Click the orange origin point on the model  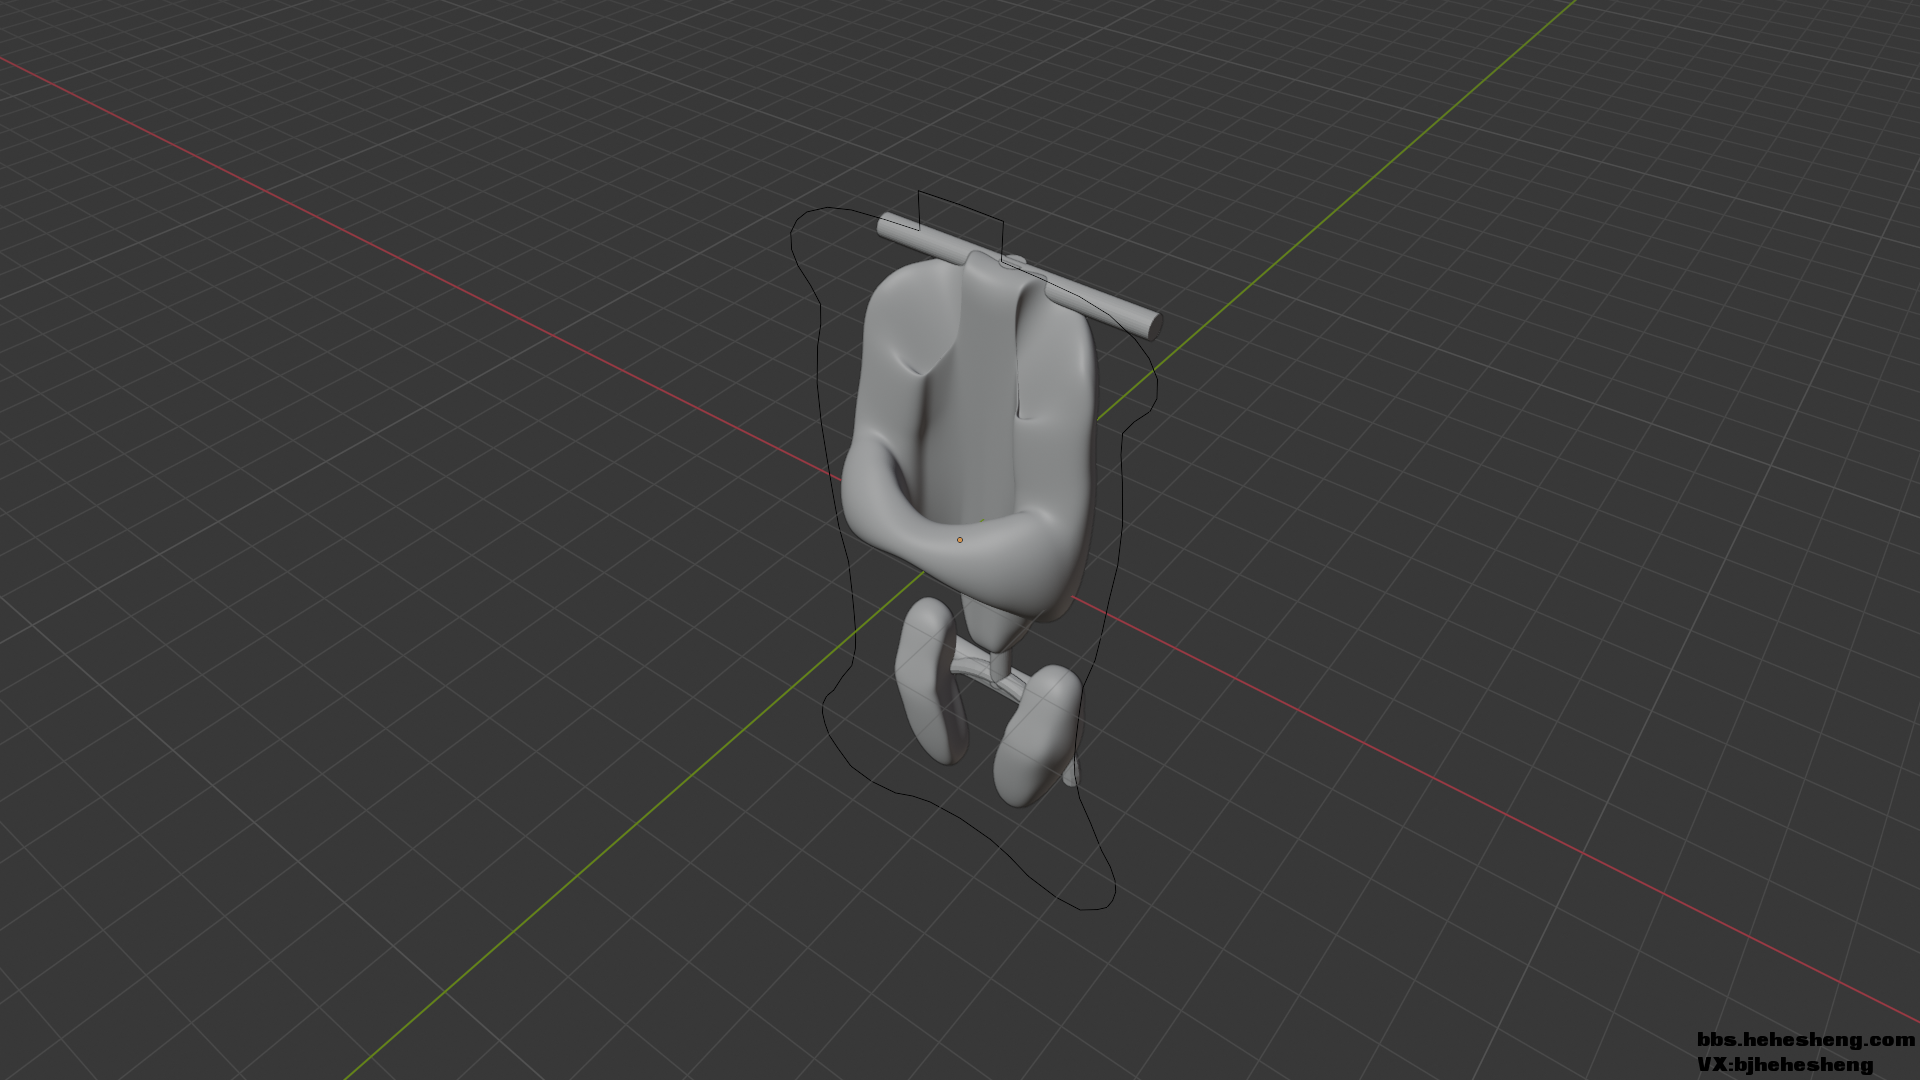click(960, 540)
